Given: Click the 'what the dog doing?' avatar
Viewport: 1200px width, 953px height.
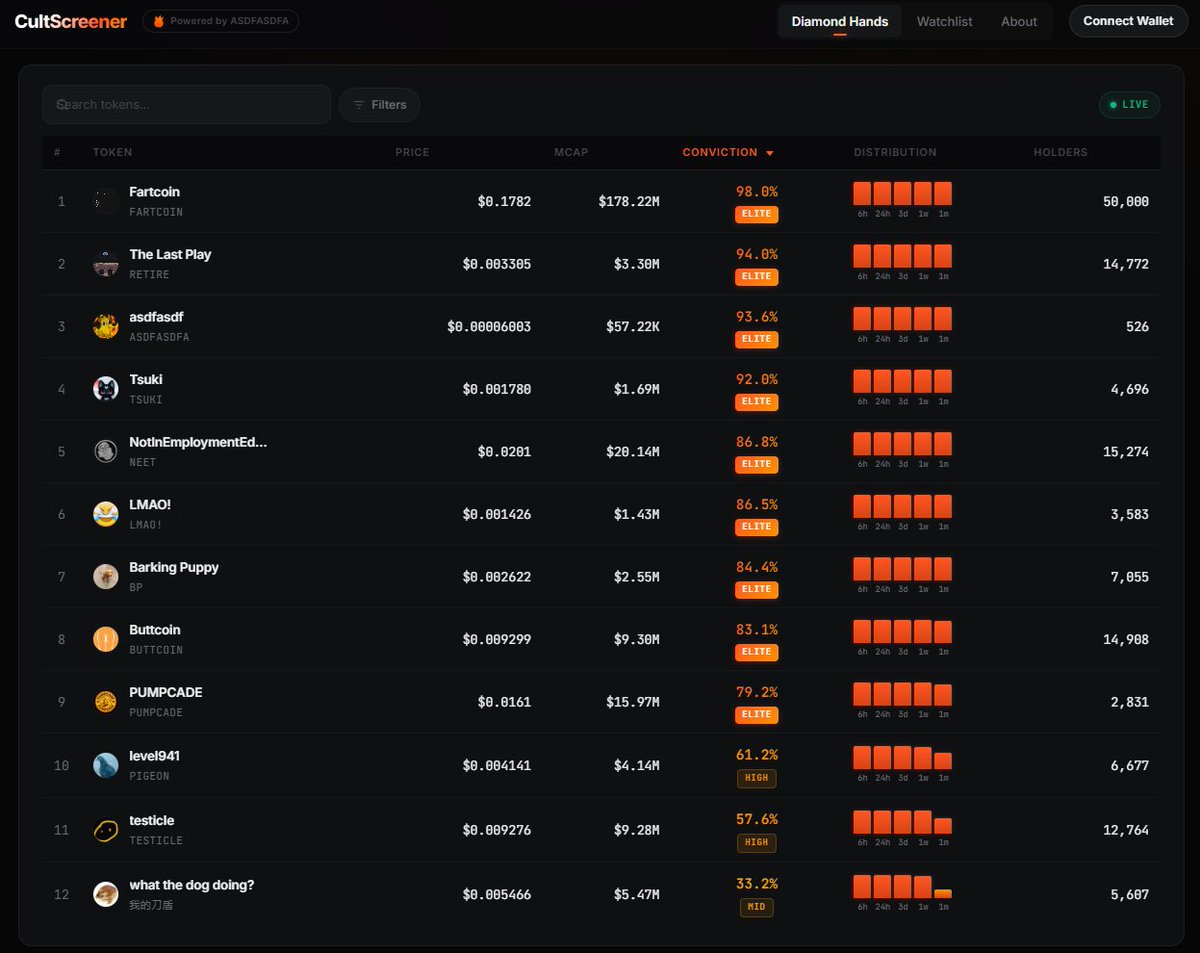Looking at the screenshot, I should coord(106,894).
